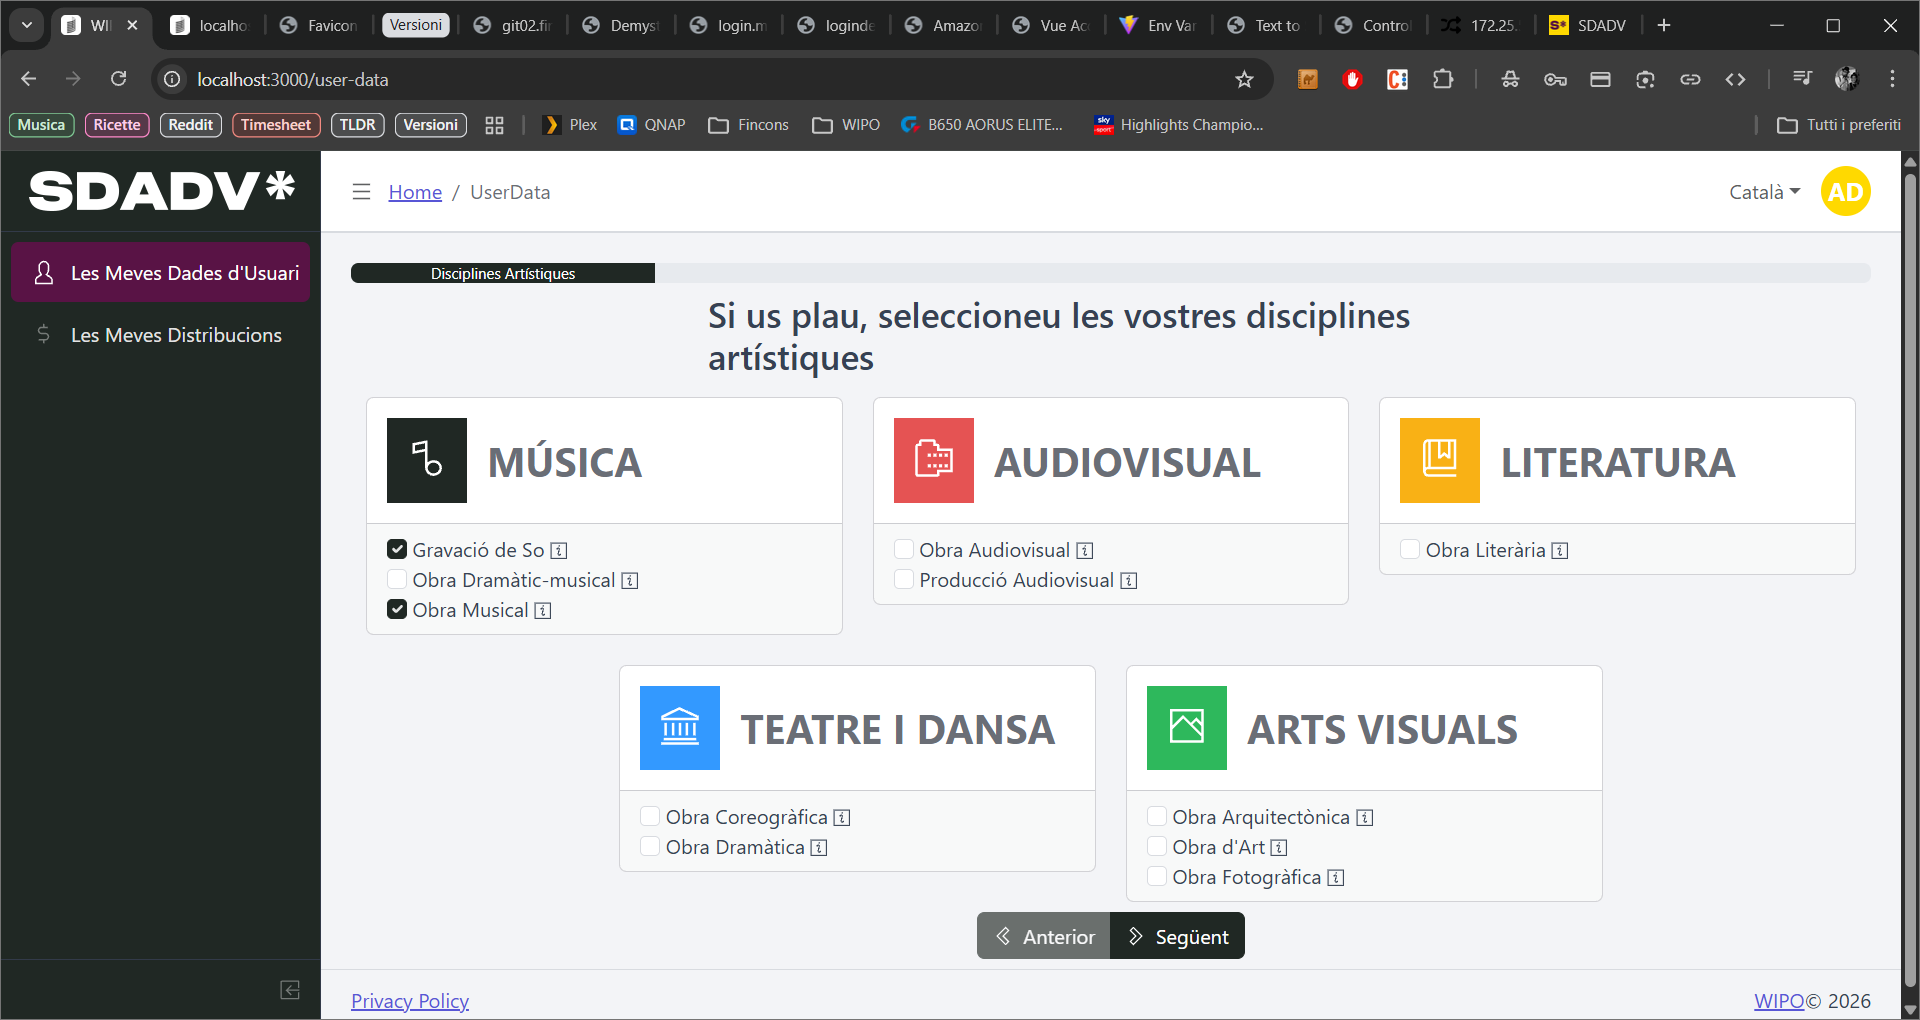Open info icon next to Obra Musical
This screenshot has width=1920, height=1020.
pos(543,611)
